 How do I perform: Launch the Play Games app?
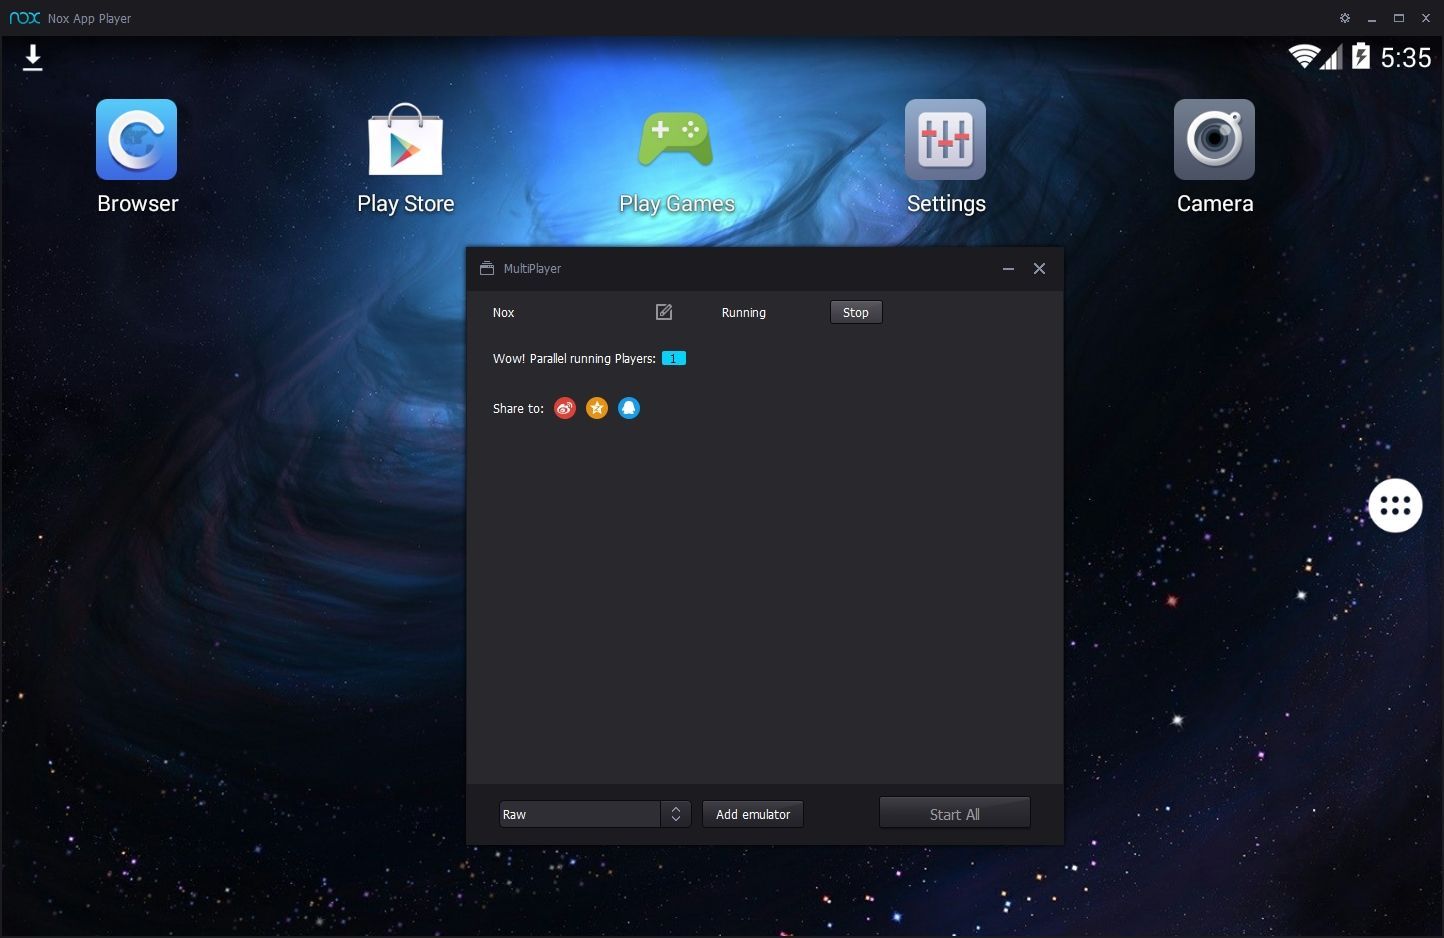(676, 140)
